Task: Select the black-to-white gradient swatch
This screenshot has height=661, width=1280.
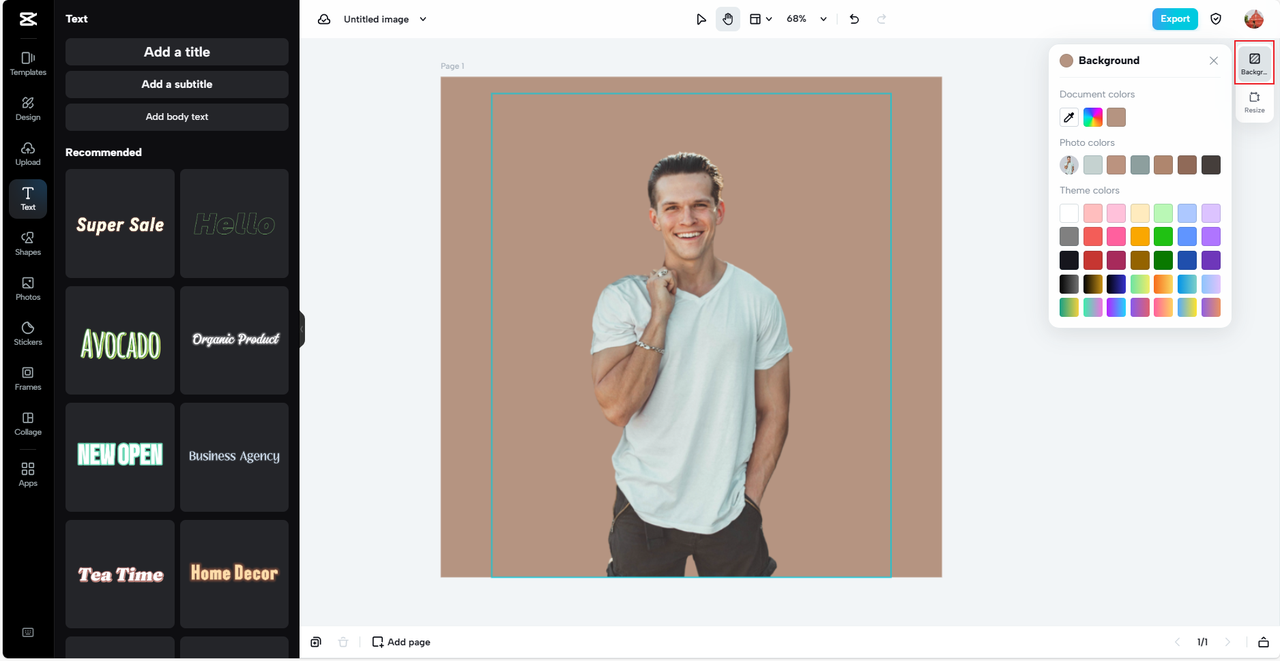Action: pyautogui.click(x=1069, y=284)
